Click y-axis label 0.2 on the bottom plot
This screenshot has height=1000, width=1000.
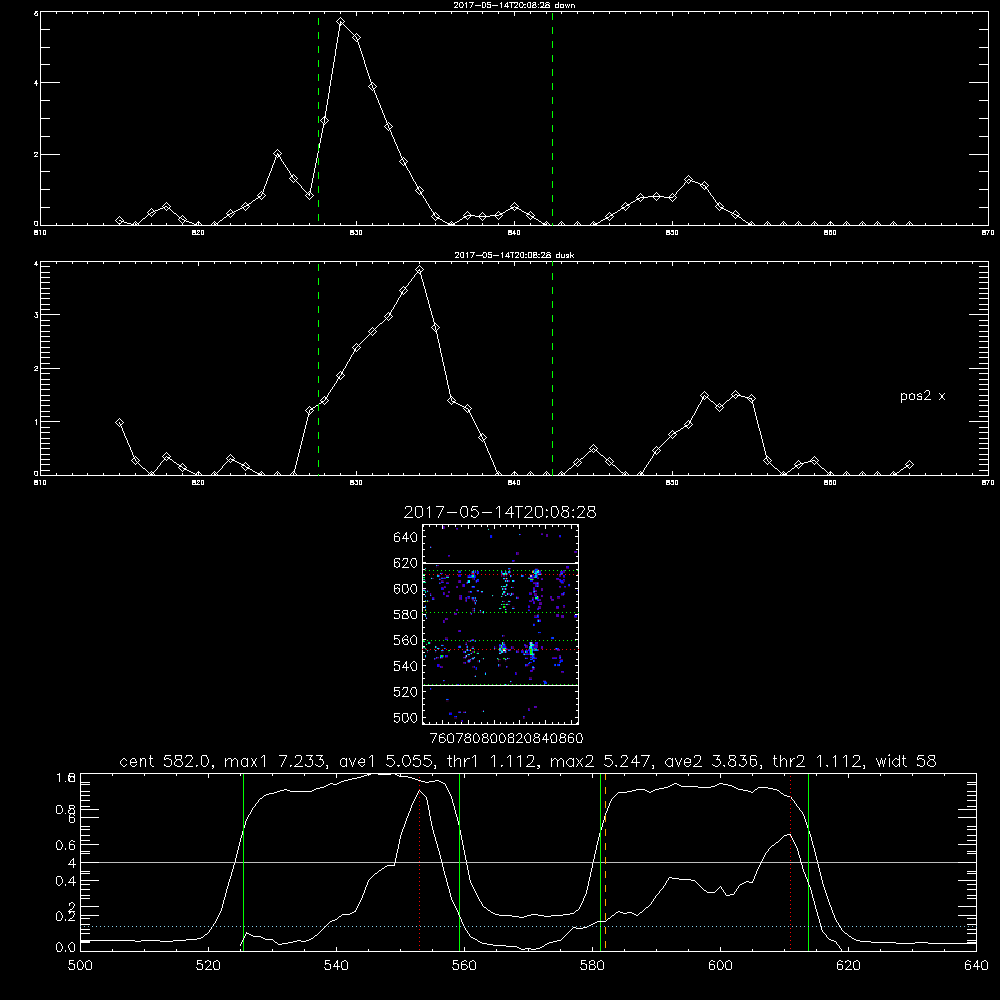point(66,917)
